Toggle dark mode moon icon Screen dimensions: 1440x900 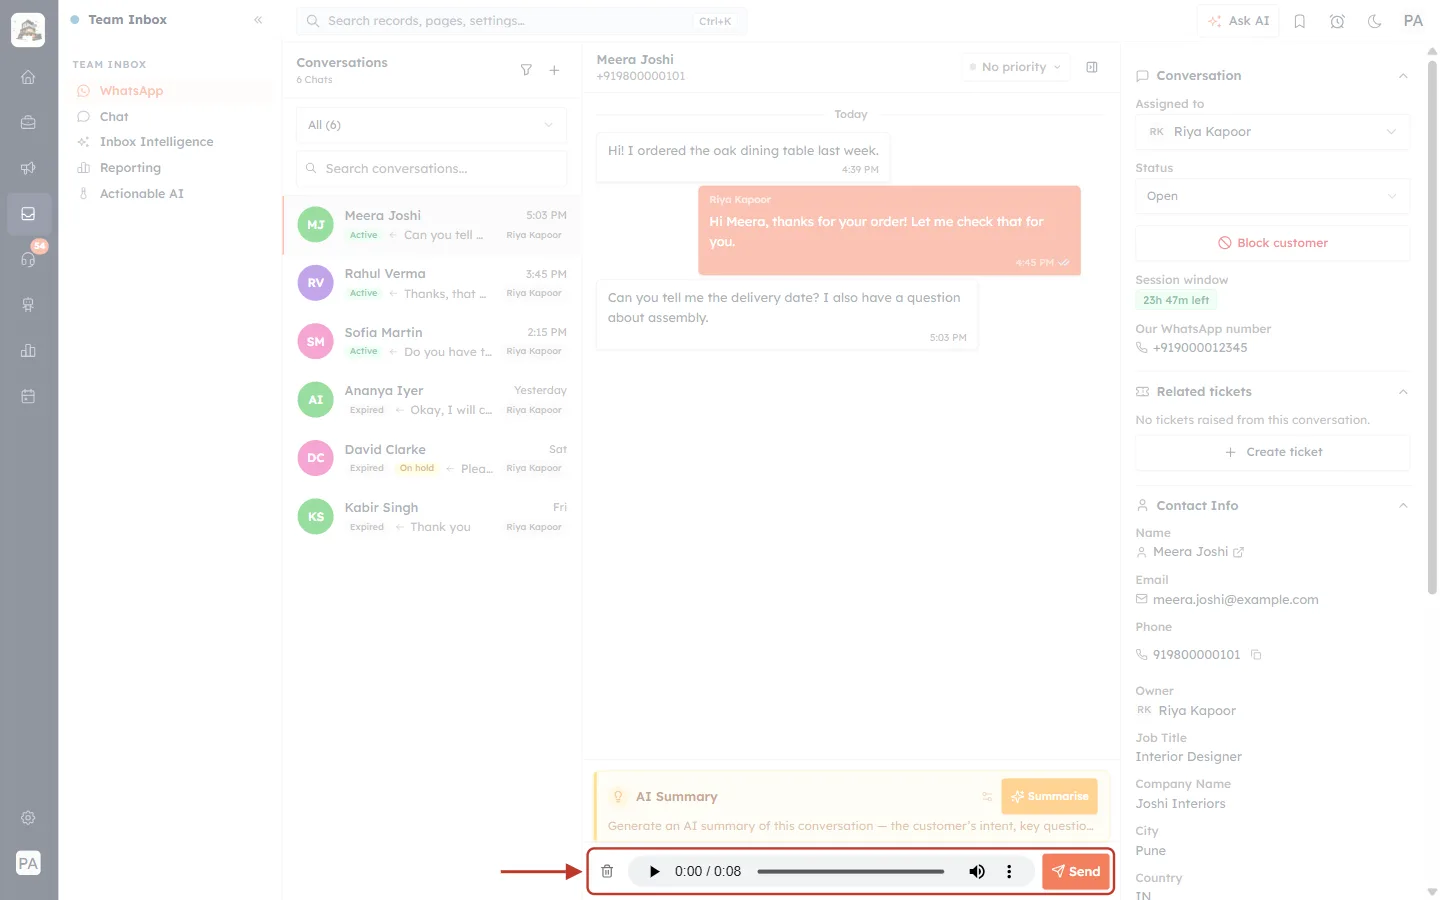click(1375, 21)
